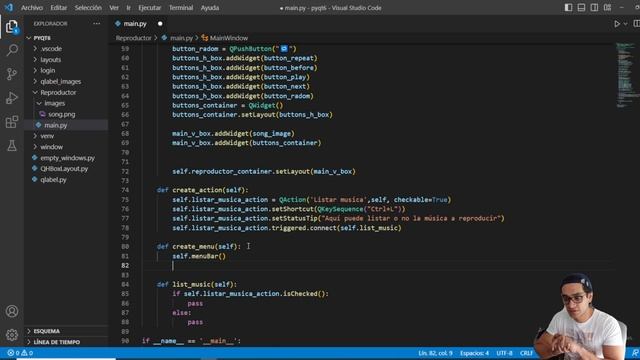
Task: Open the Ir menu
Action: click(128, 8)
